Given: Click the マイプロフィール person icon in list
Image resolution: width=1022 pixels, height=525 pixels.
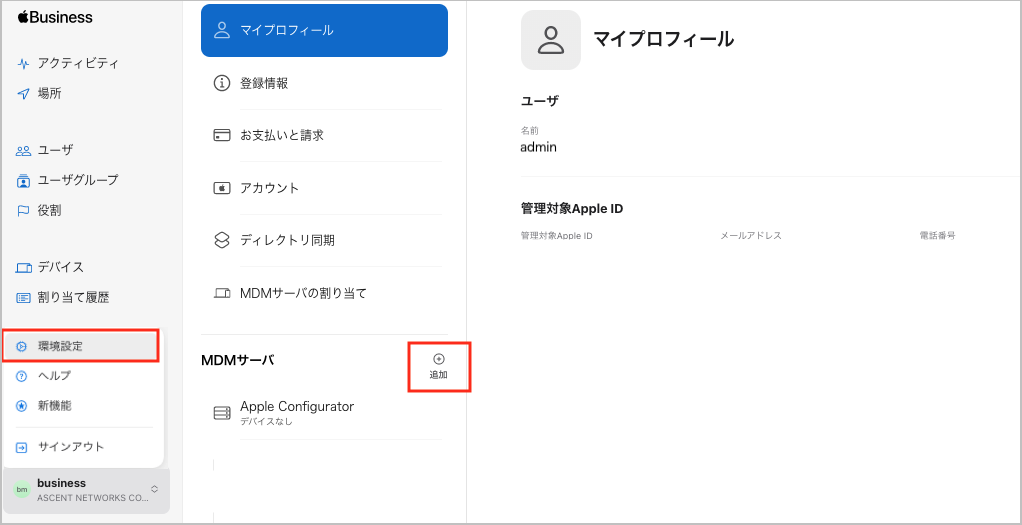Looking at the screenshot, I should pyautogui.click(x=222, y=30).
